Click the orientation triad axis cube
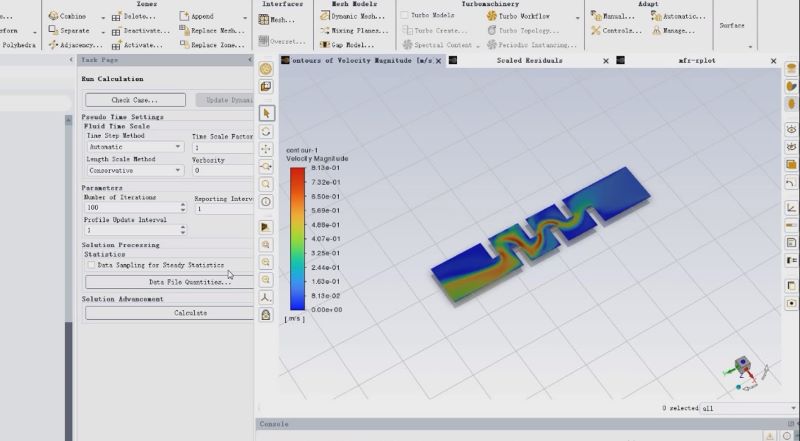The image size is (800, 441). (x=743, y=364)
